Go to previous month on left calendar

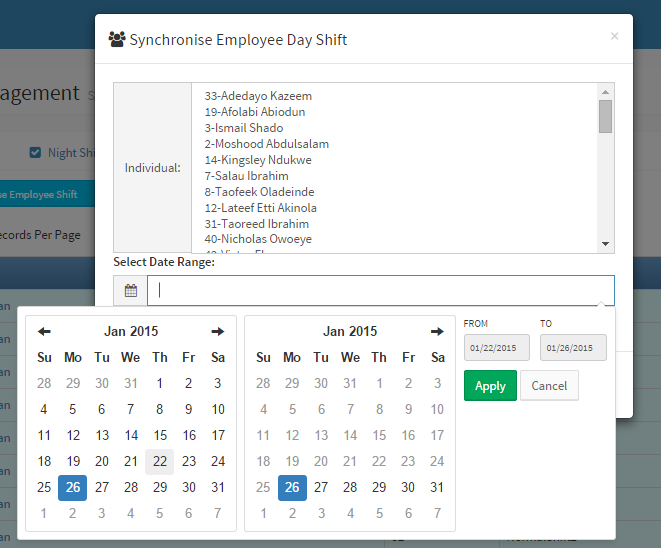(x=44, y=332)
